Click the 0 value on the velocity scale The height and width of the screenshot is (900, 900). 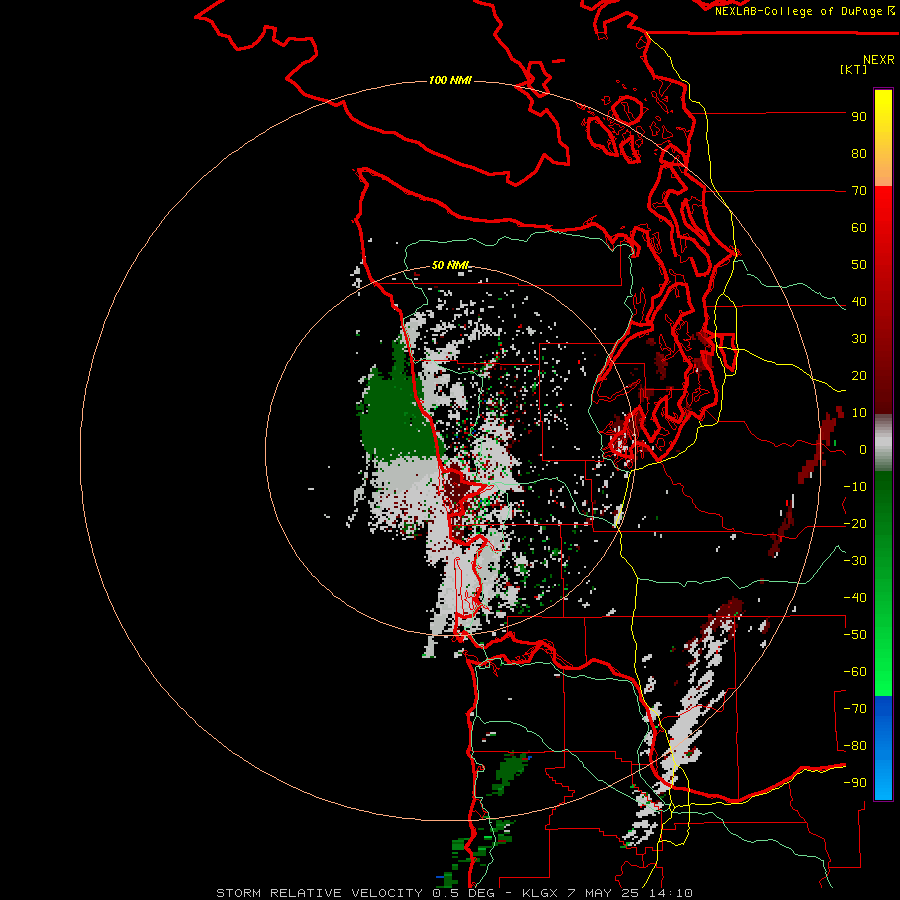click(863, 450)
